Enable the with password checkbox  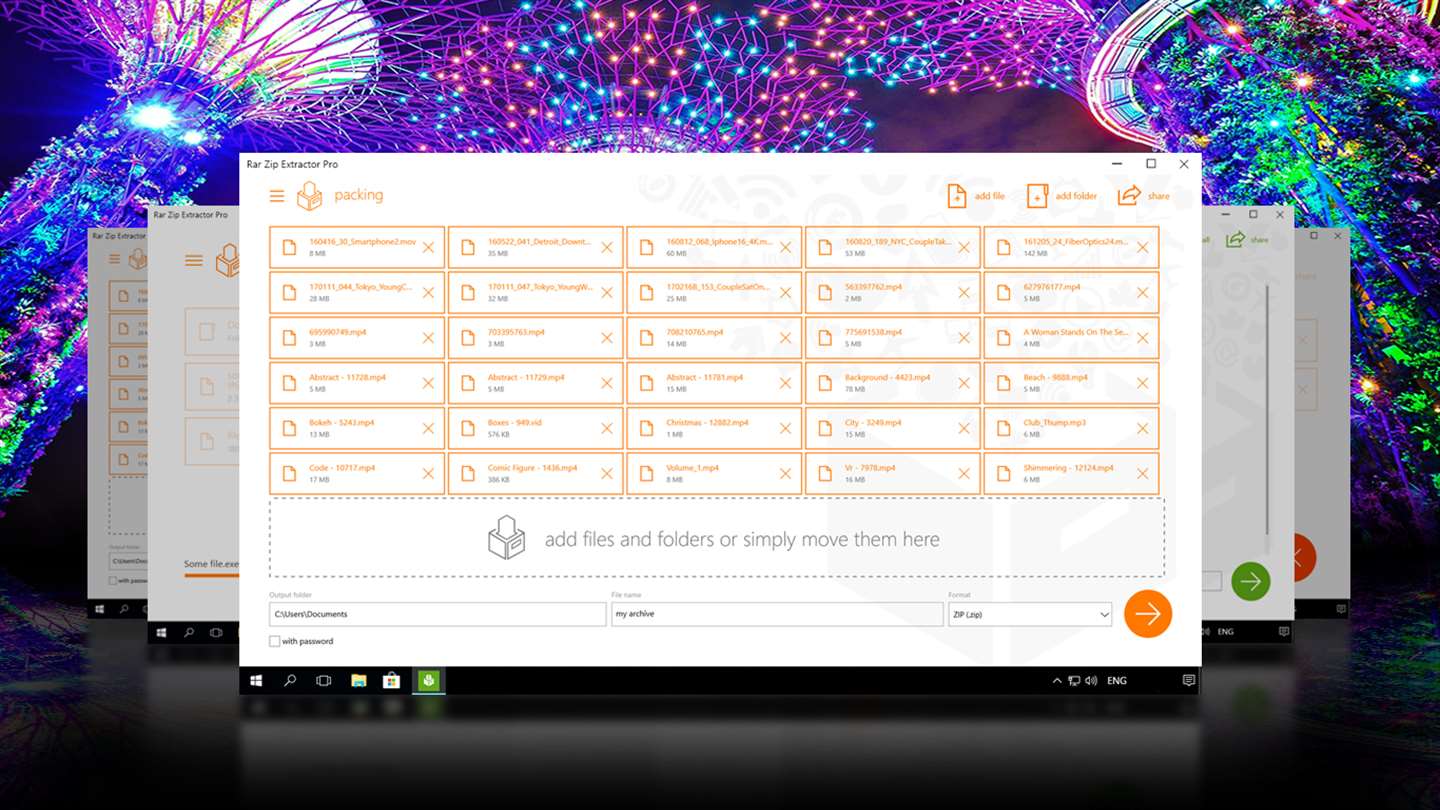click(275, 641)
